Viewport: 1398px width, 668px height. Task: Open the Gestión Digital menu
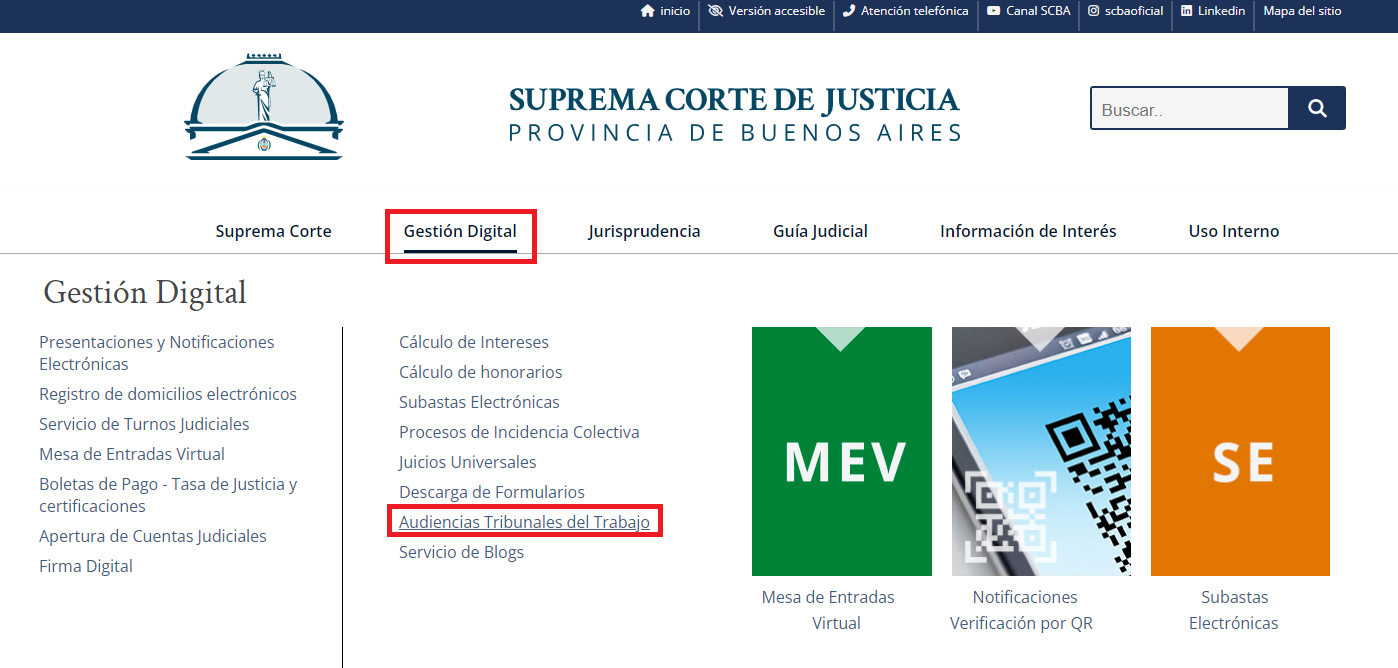(460, 231)
